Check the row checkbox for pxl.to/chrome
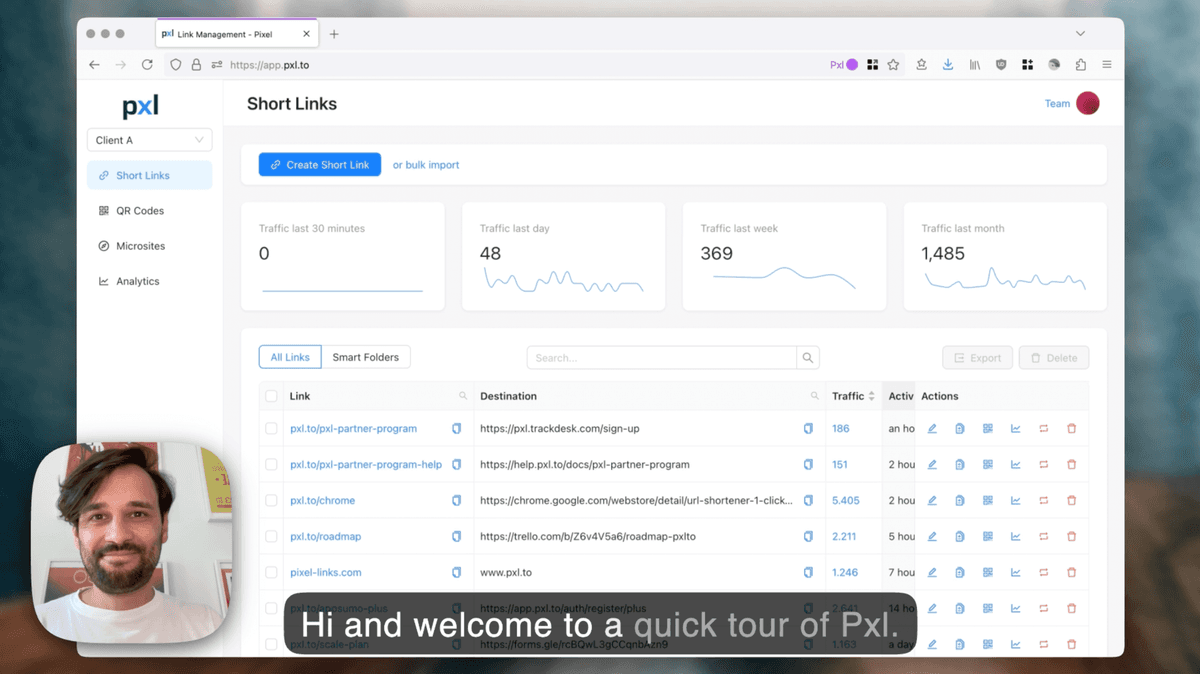The height and width of the screenshot is (674, 1200). click(x=270, y=500)
